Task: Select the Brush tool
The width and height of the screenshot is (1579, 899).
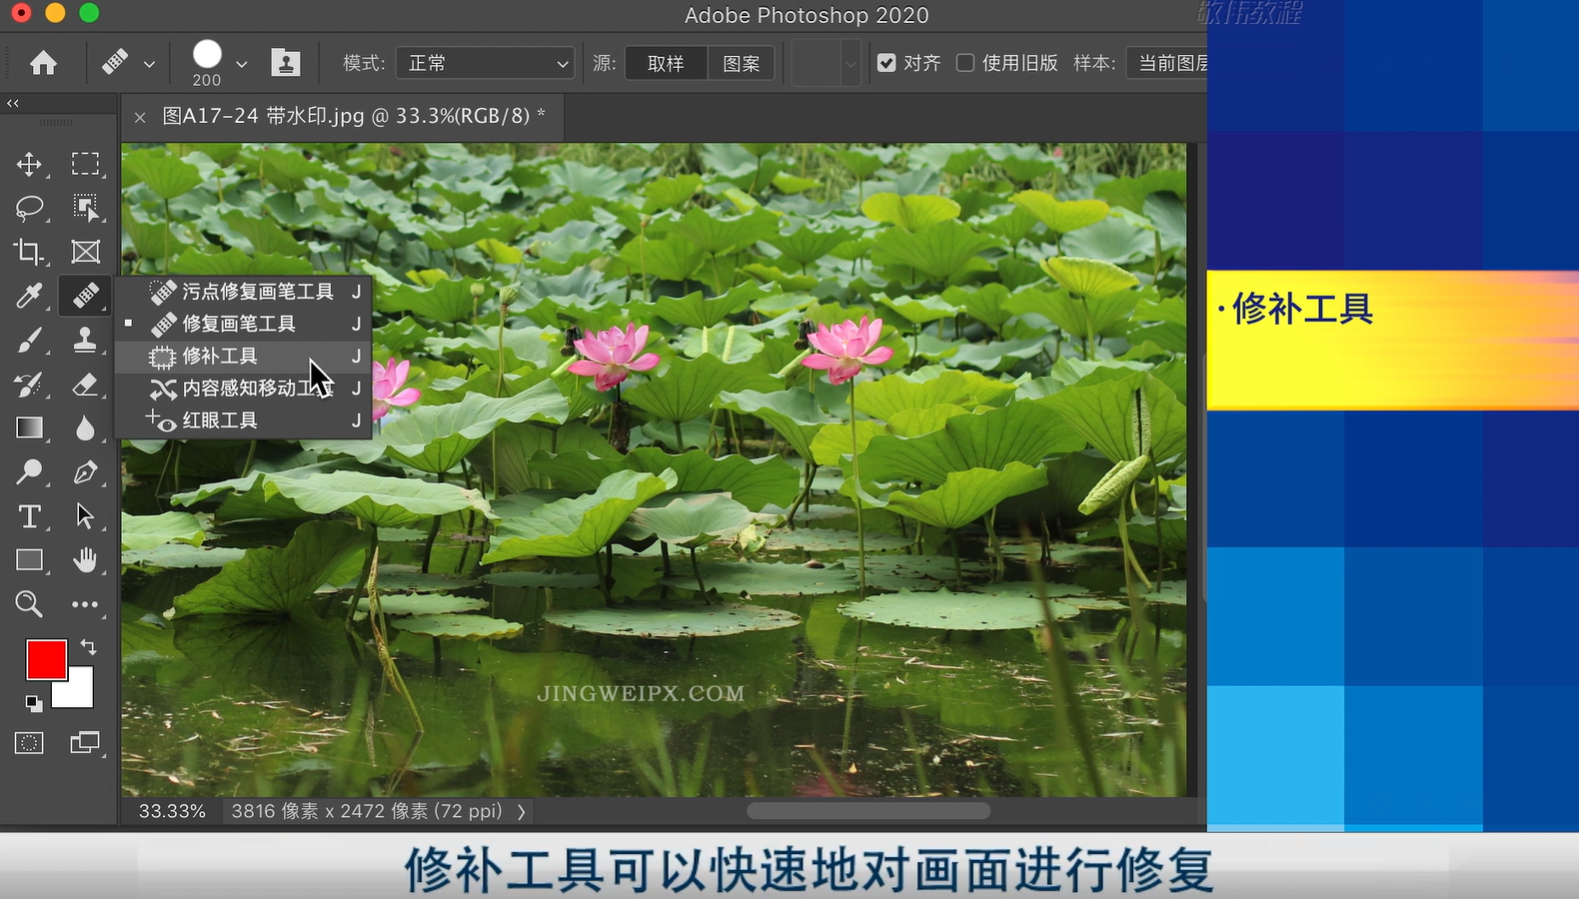Action: pos(29,340)
